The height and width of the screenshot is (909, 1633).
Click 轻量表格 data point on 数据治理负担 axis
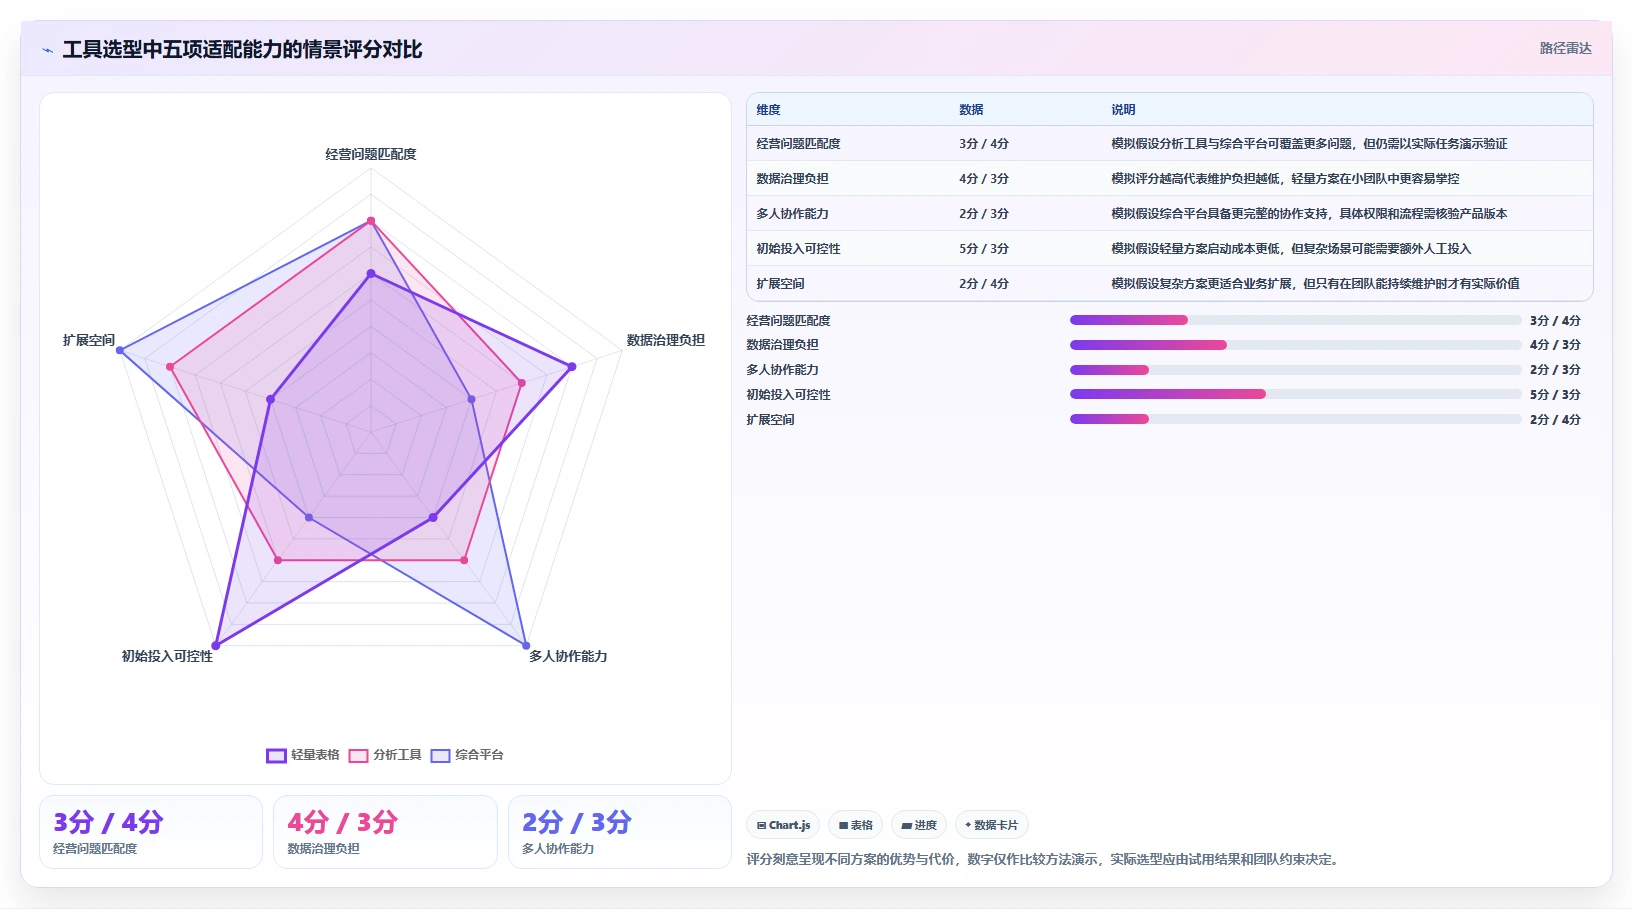tap(572, 367)
